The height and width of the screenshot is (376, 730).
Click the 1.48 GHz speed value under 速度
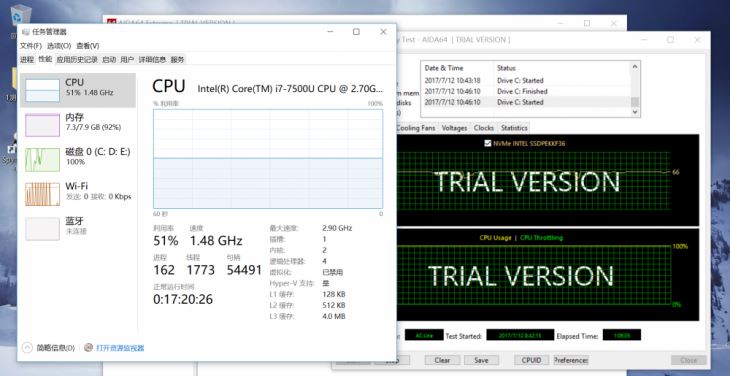click(x=216, y=241)
